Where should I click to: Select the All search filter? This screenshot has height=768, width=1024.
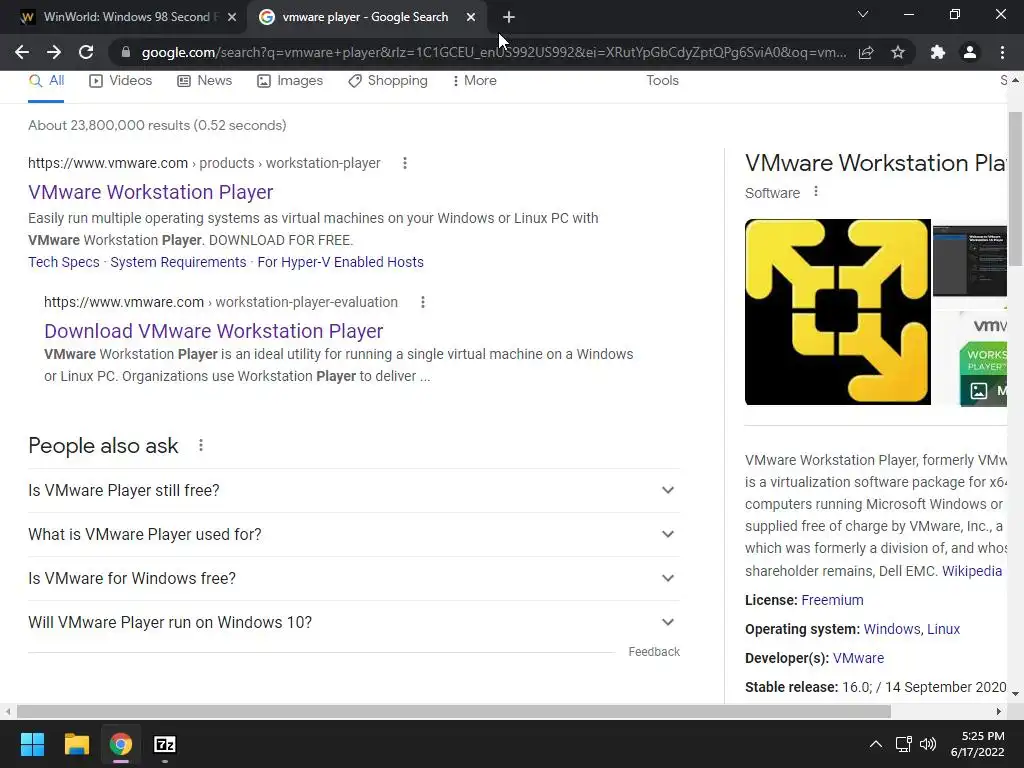pos(46,80)
